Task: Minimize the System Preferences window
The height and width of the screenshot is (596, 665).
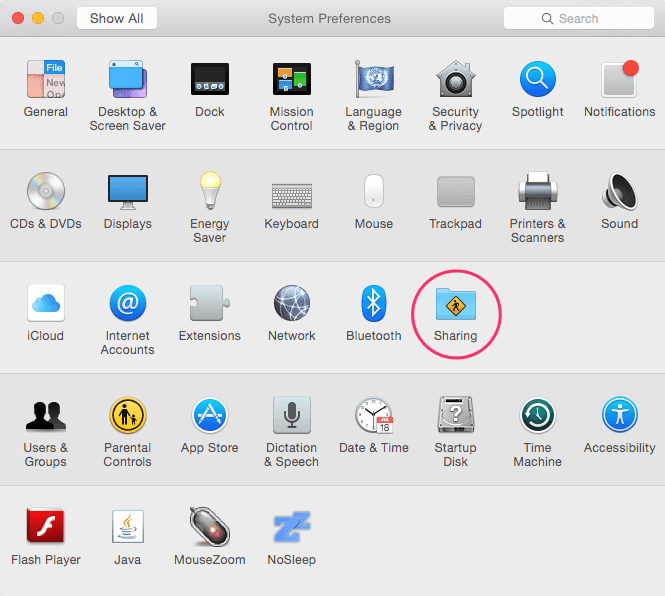Action: [38, 18]
